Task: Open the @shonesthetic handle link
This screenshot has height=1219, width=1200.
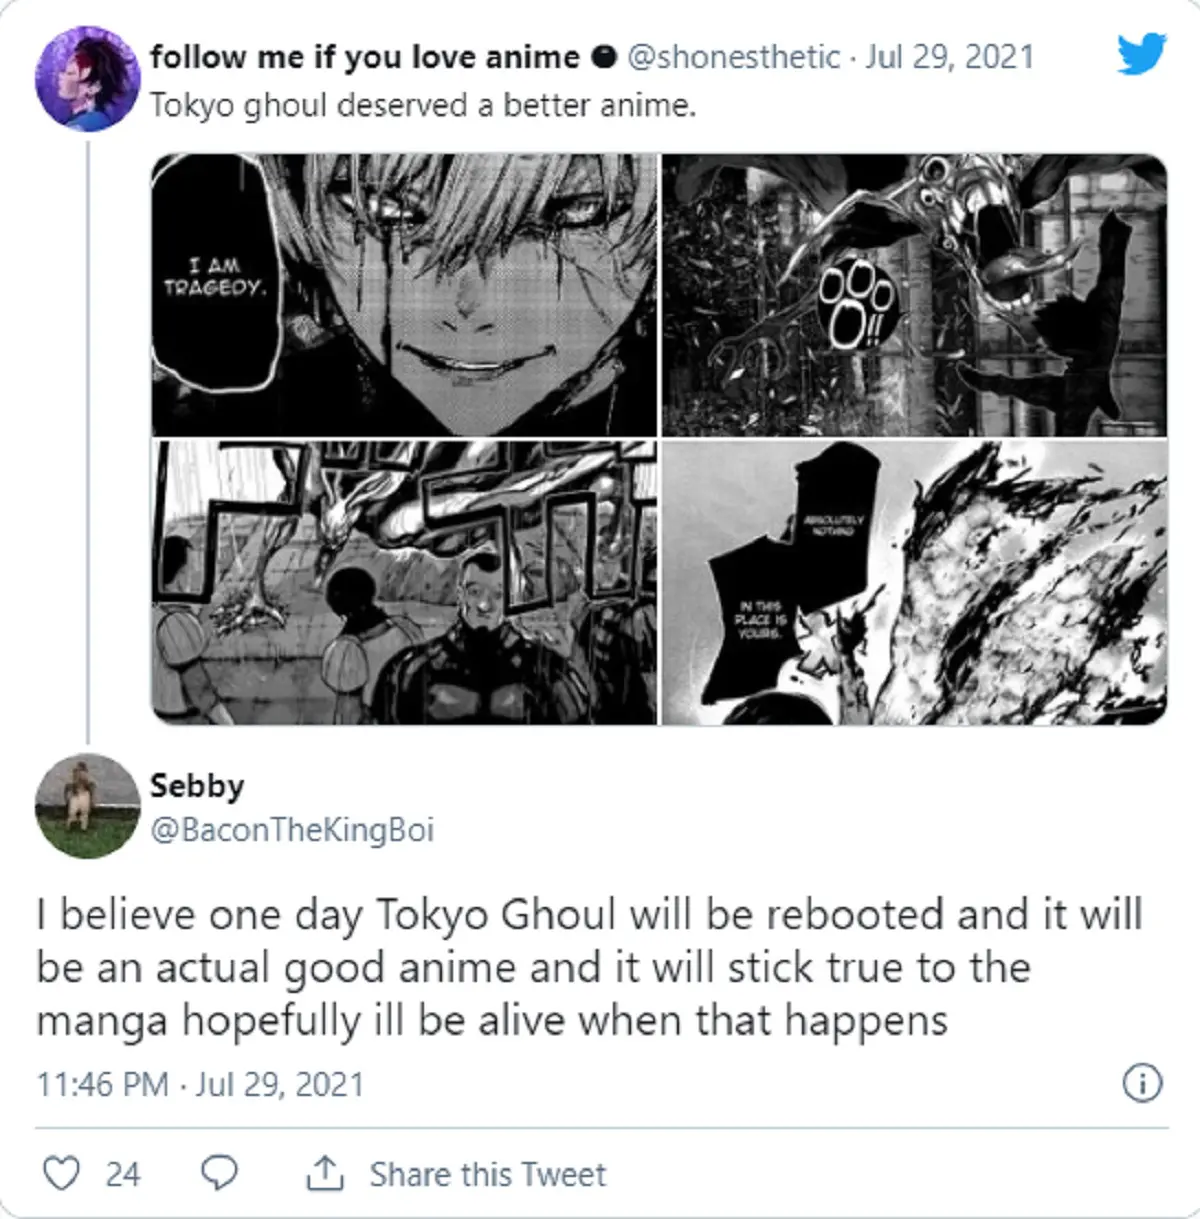Action: click(733, 57)
